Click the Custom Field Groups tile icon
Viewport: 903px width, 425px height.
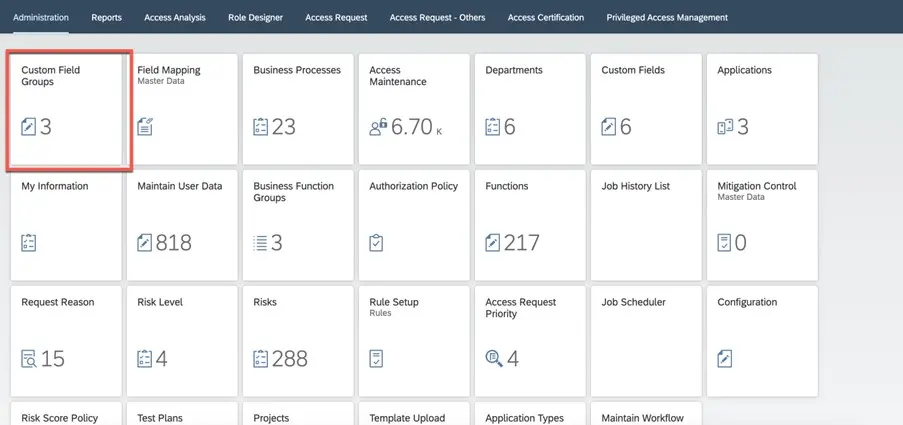click(x=29, y=127)
